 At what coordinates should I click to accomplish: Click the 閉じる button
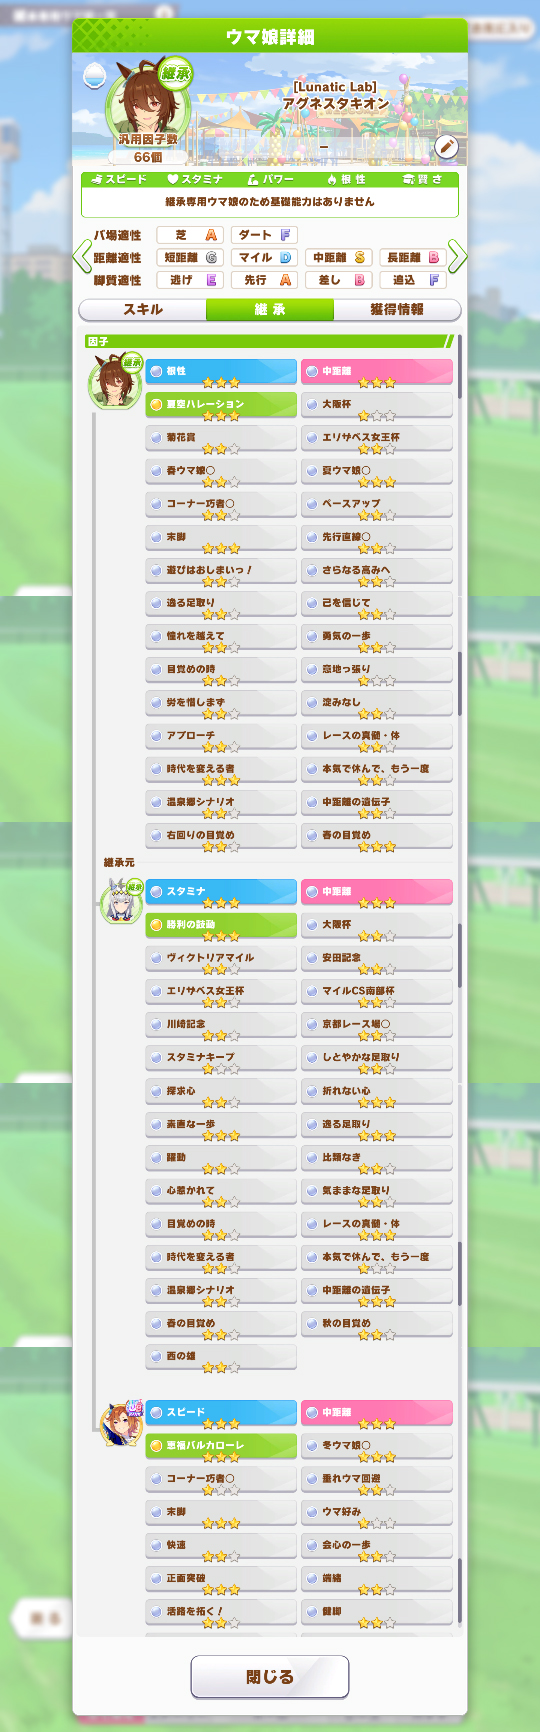[270, 1677]
